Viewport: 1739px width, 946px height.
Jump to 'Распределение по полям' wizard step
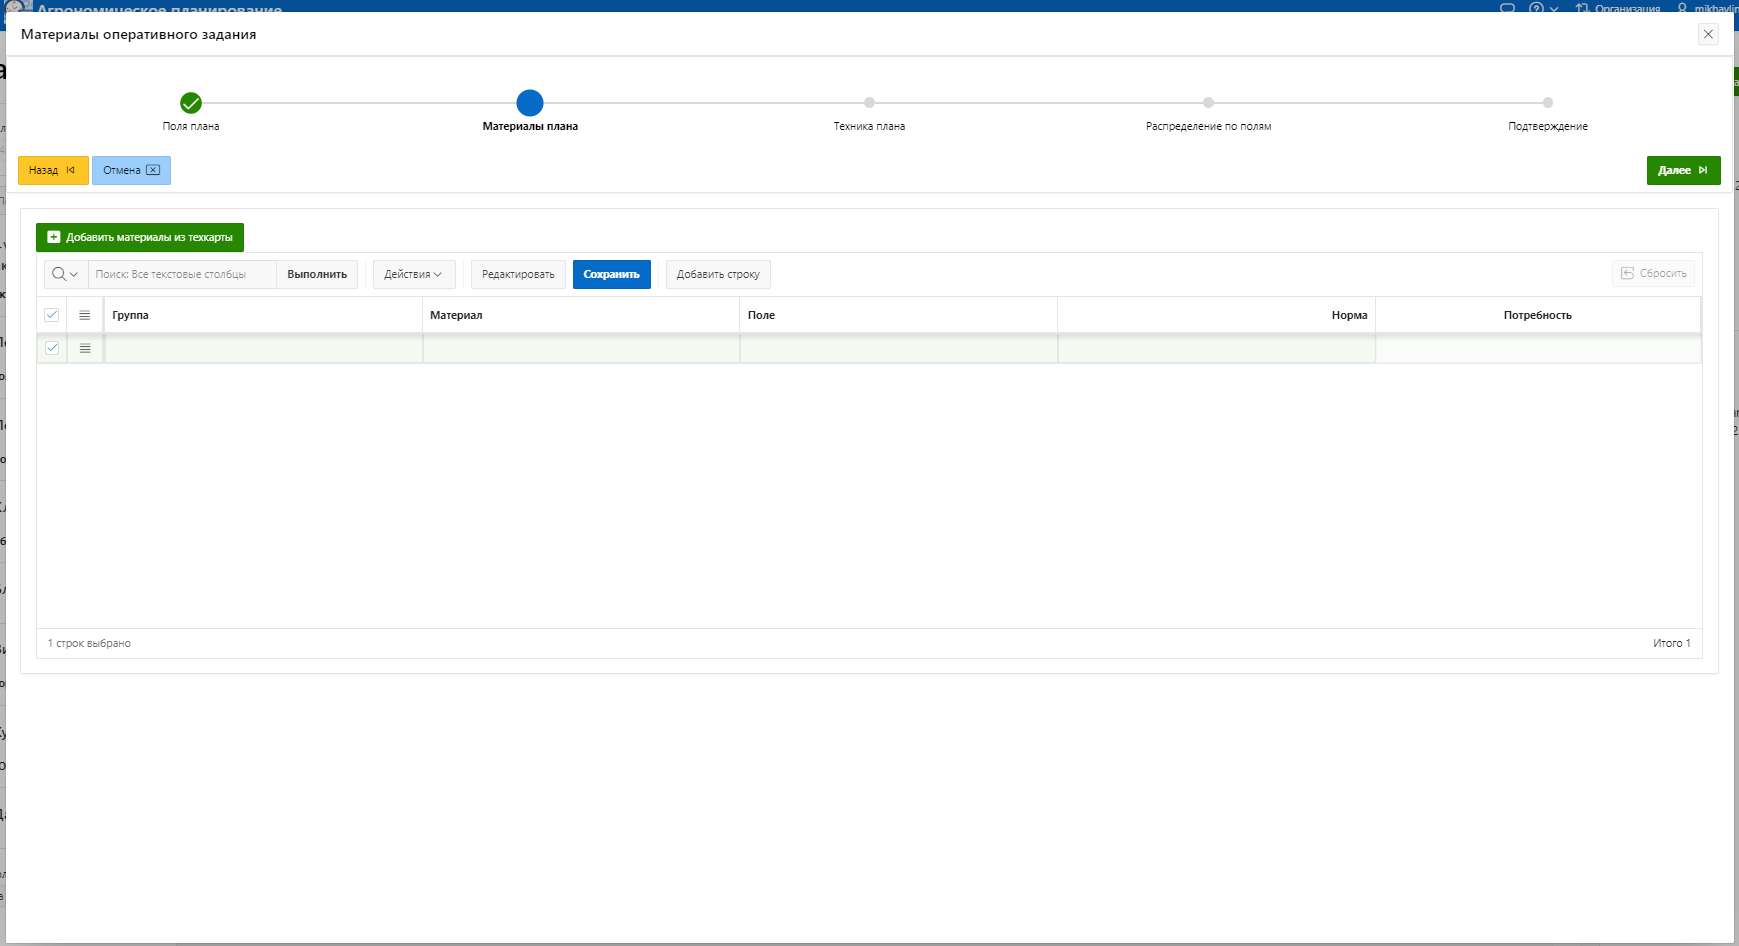[x=1208, y=103]
